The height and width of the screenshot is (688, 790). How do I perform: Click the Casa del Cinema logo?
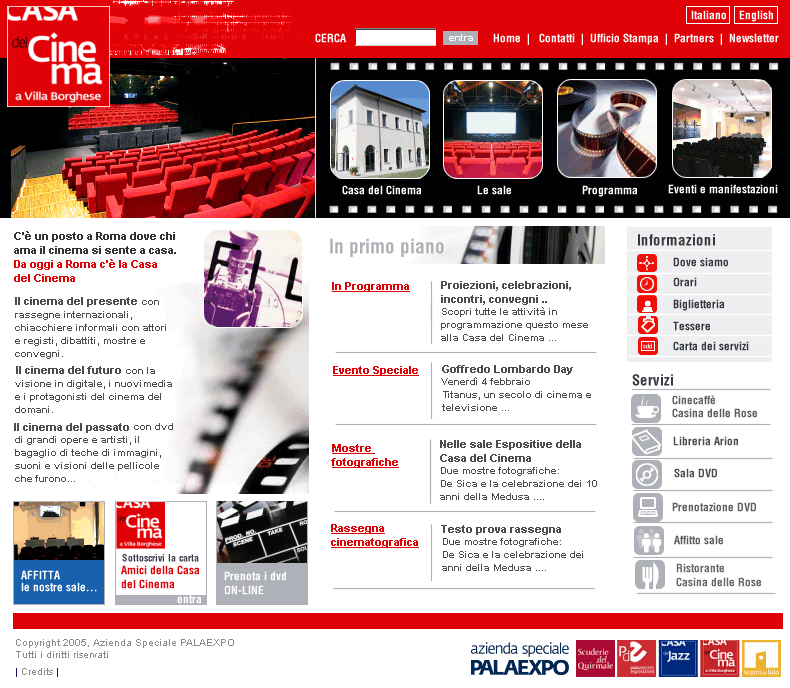[x=58, y=56]
